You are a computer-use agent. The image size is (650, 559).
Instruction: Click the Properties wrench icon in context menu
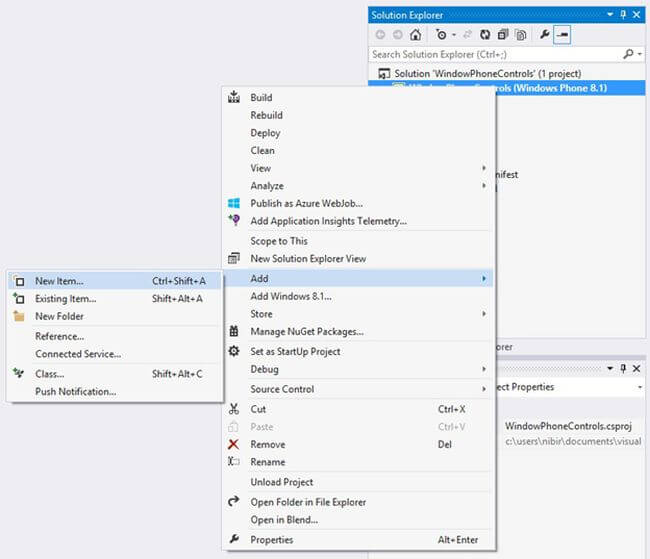tap(234, 539)
